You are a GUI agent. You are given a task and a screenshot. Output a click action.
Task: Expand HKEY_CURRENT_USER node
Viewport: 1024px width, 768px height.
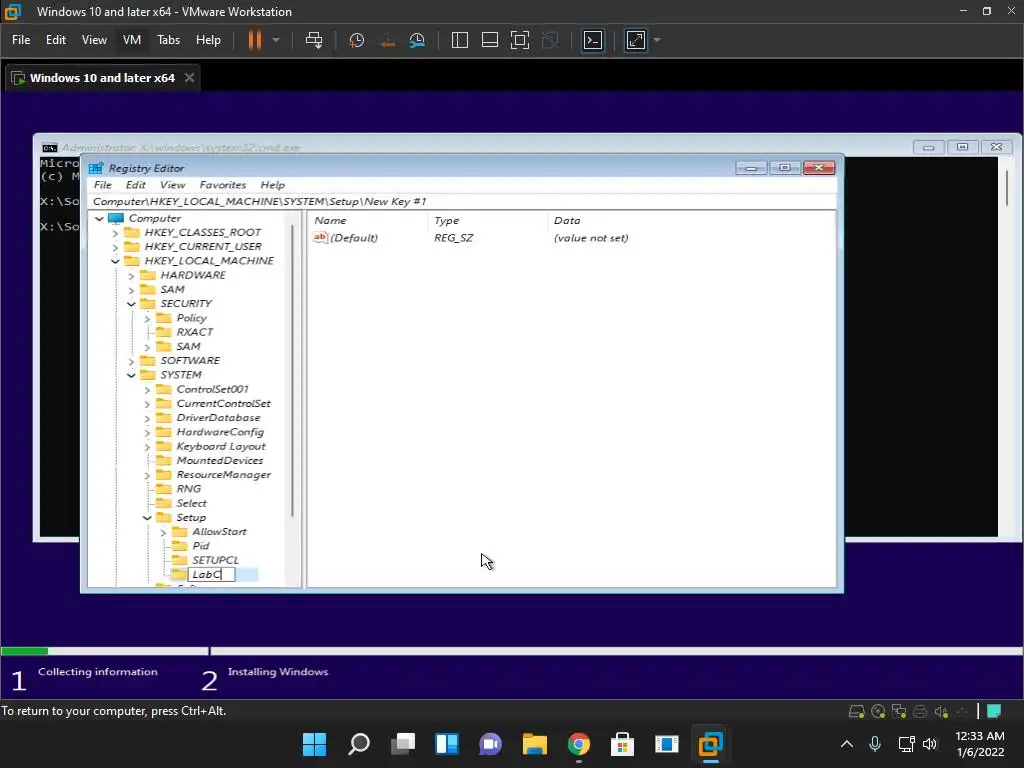point(115,248)
